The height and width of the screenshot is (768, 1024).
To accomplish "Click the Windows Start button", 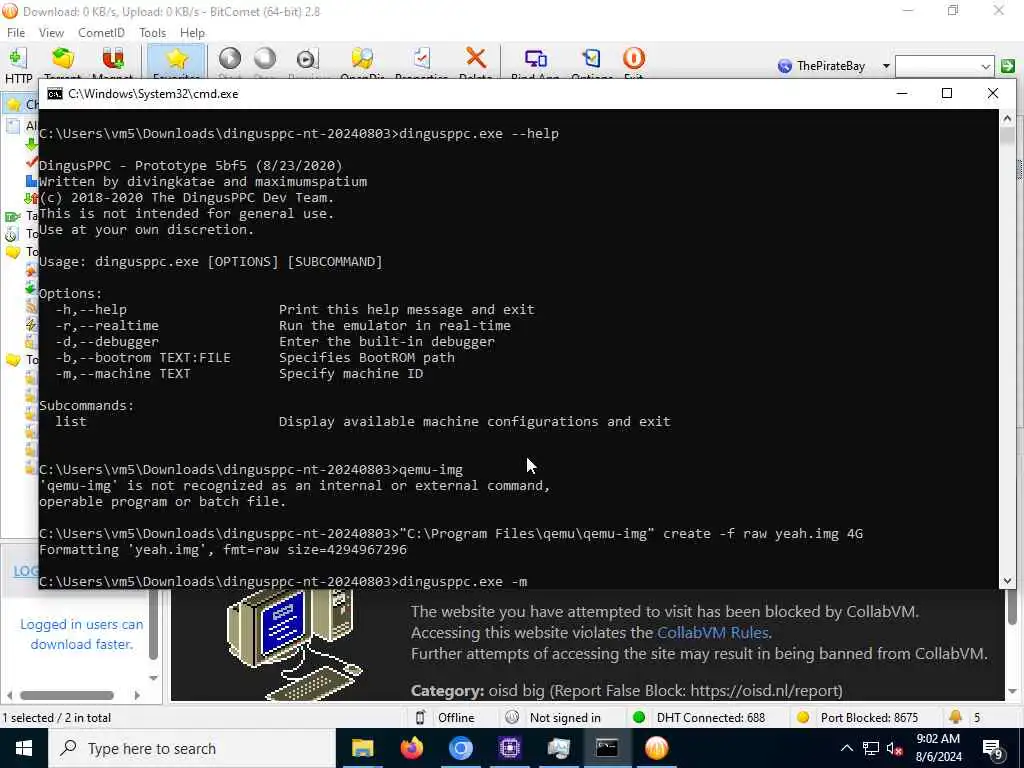I will (24, 748).
